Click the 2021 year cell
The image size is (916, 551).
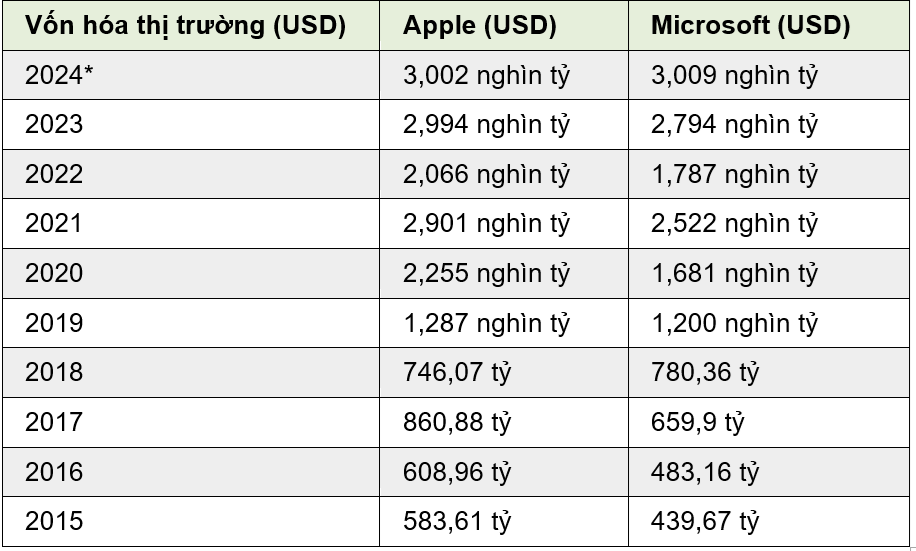pos(54,224)
